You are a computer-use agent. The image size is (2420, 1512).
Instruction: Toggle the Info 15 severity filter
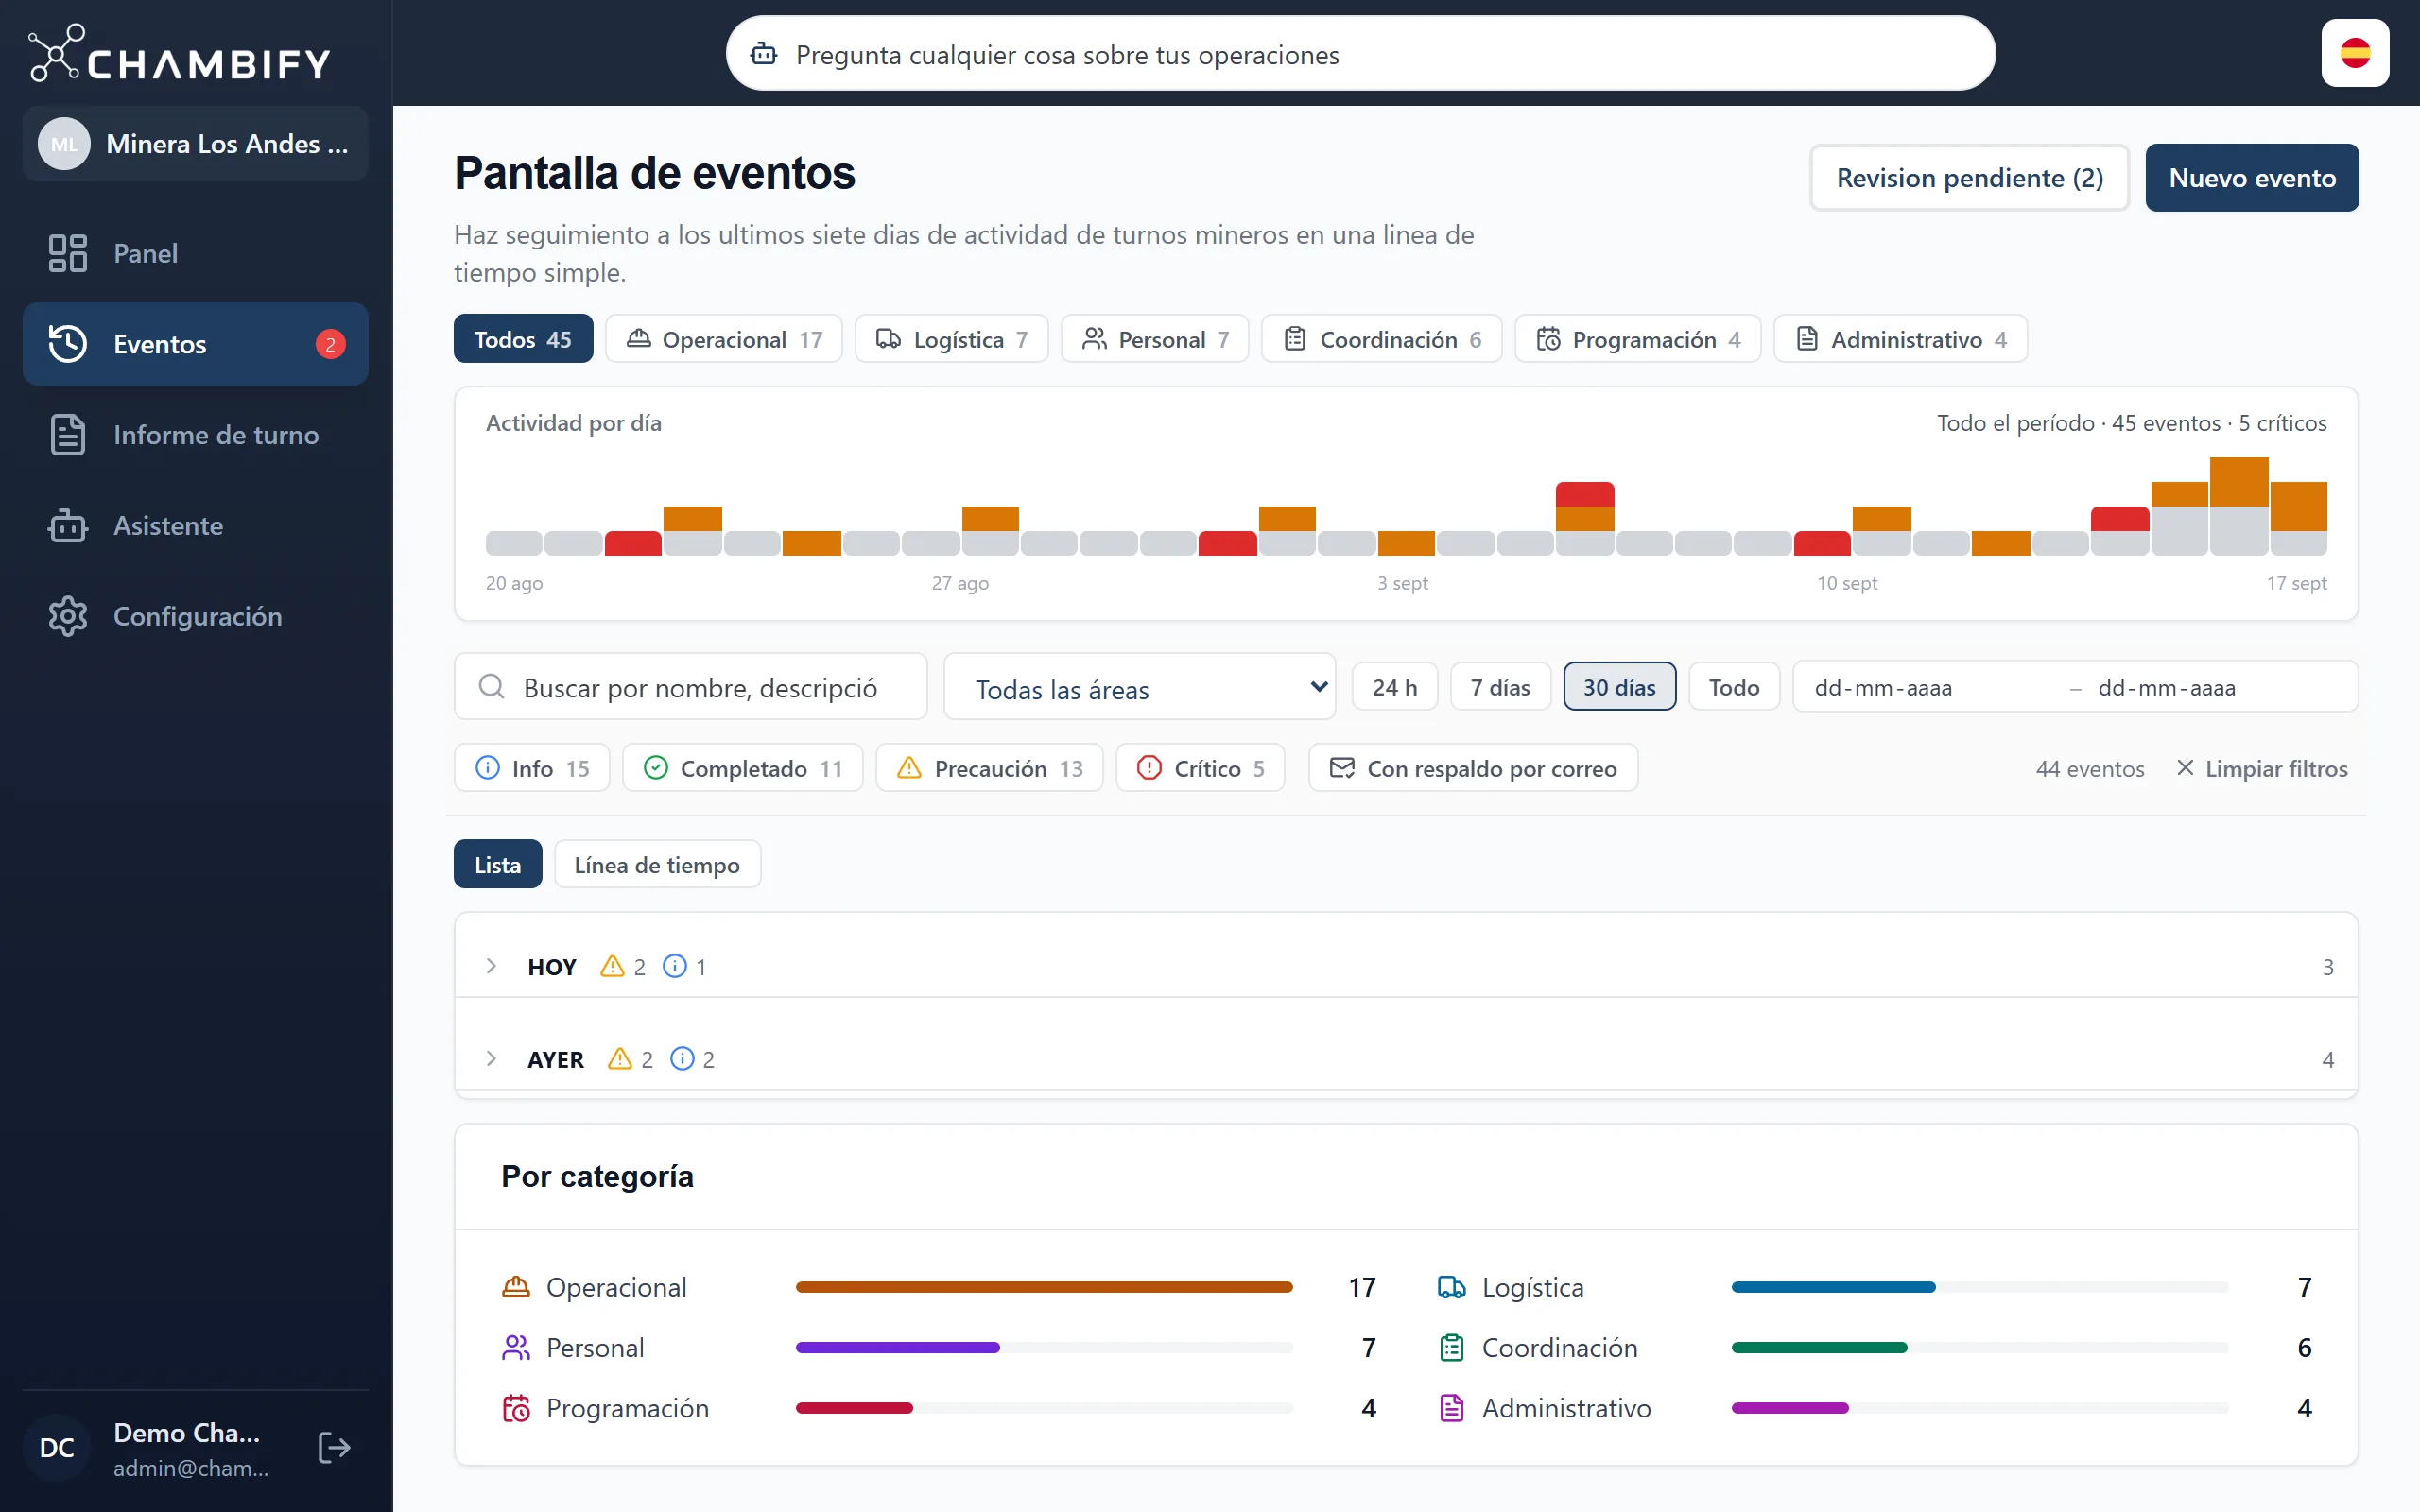[x=532, y=768]
